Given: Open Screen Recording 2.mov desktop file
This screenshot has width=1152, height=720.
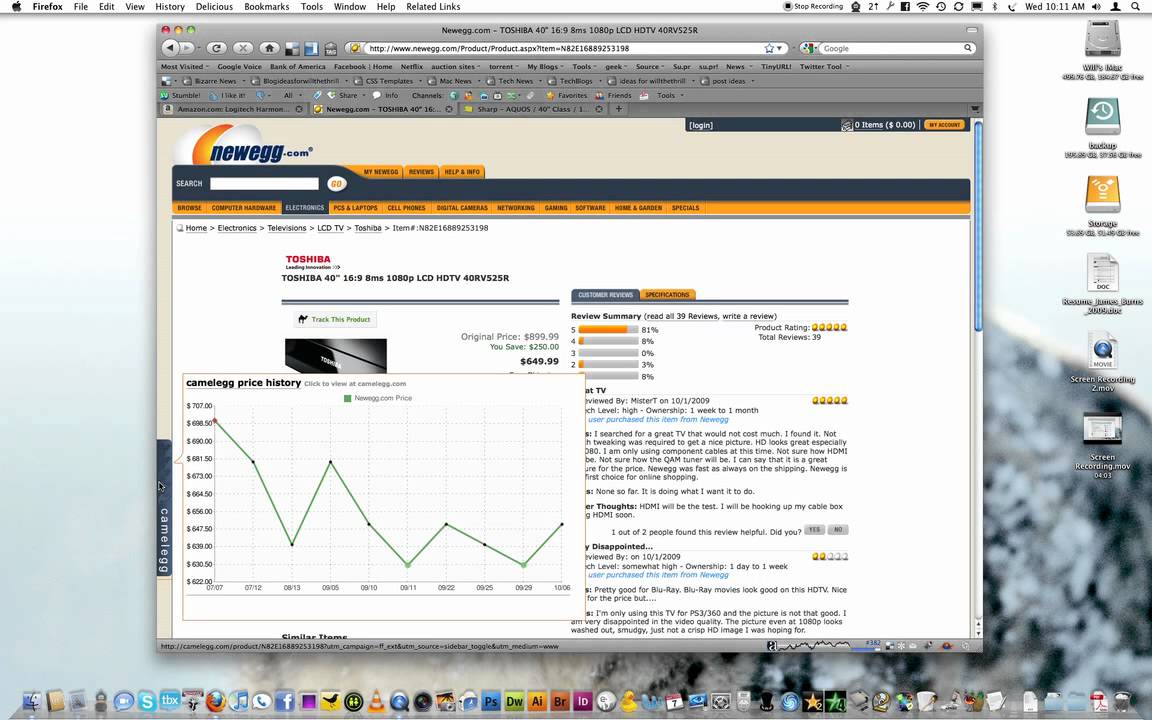Looking at the screenshot, I should pyautogui.click(x=1102, y=351).
